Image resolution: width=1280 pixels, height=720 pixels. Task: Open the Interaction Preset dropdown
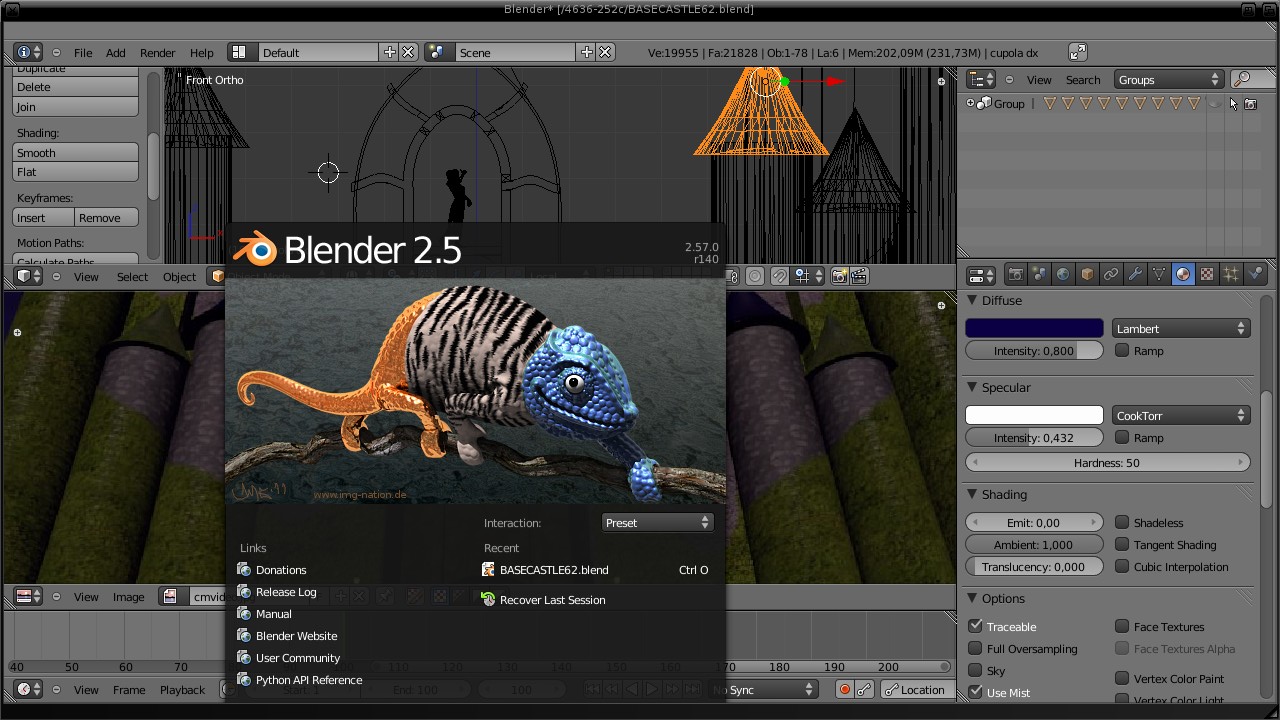[657, 523]
